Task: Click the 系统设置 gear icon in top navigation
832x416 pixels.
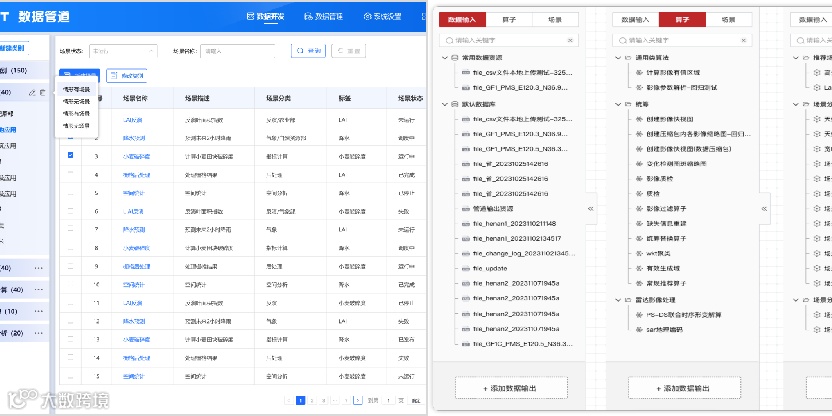Action: click(x=367, y=17)
